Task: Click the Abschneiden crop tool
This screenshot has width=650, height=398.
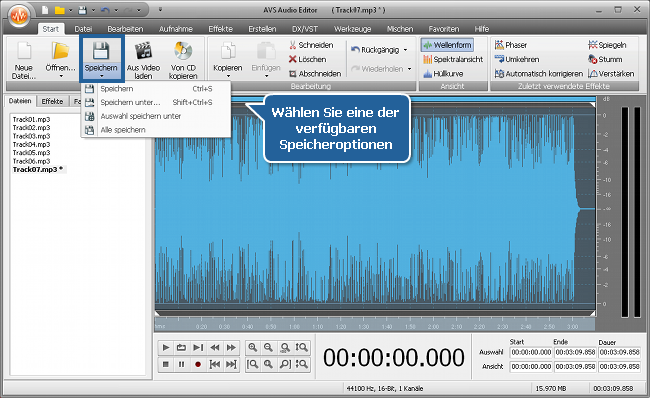Action: [x=315, y=74]
